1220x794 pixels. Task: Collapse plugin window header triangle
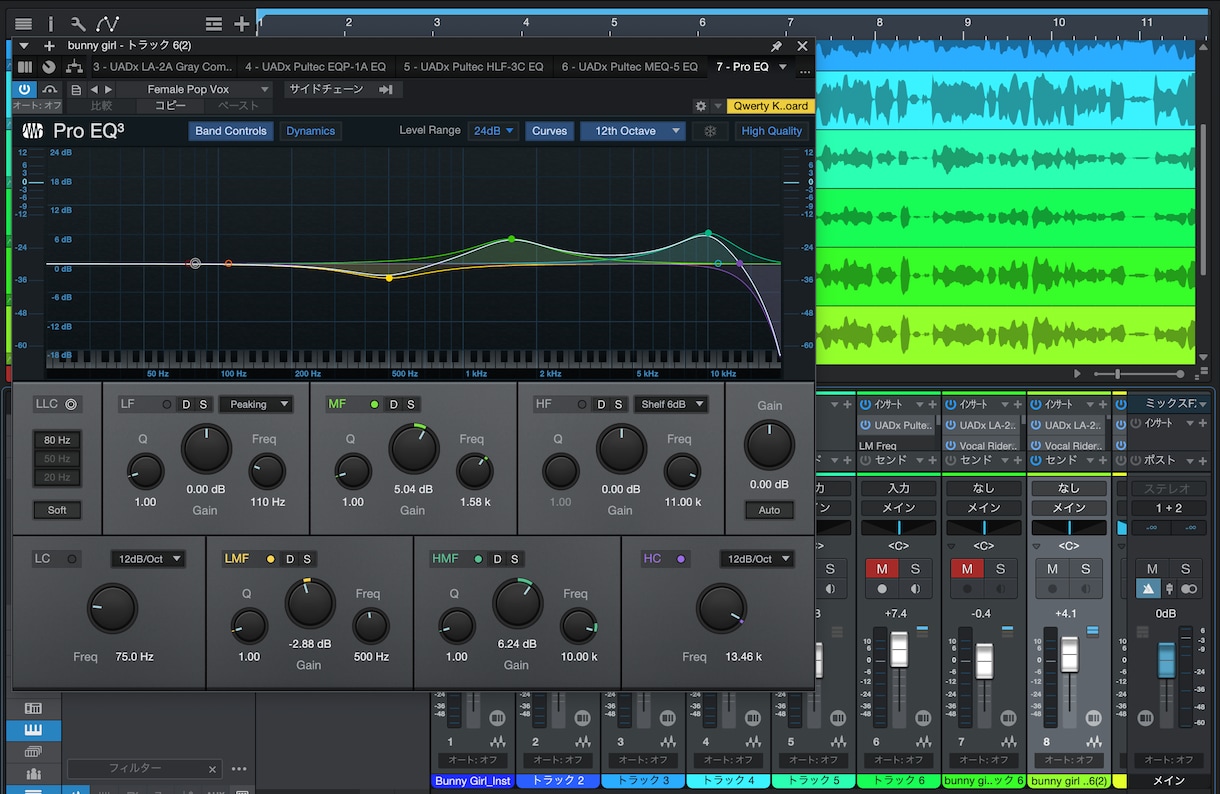pos(24,46)
